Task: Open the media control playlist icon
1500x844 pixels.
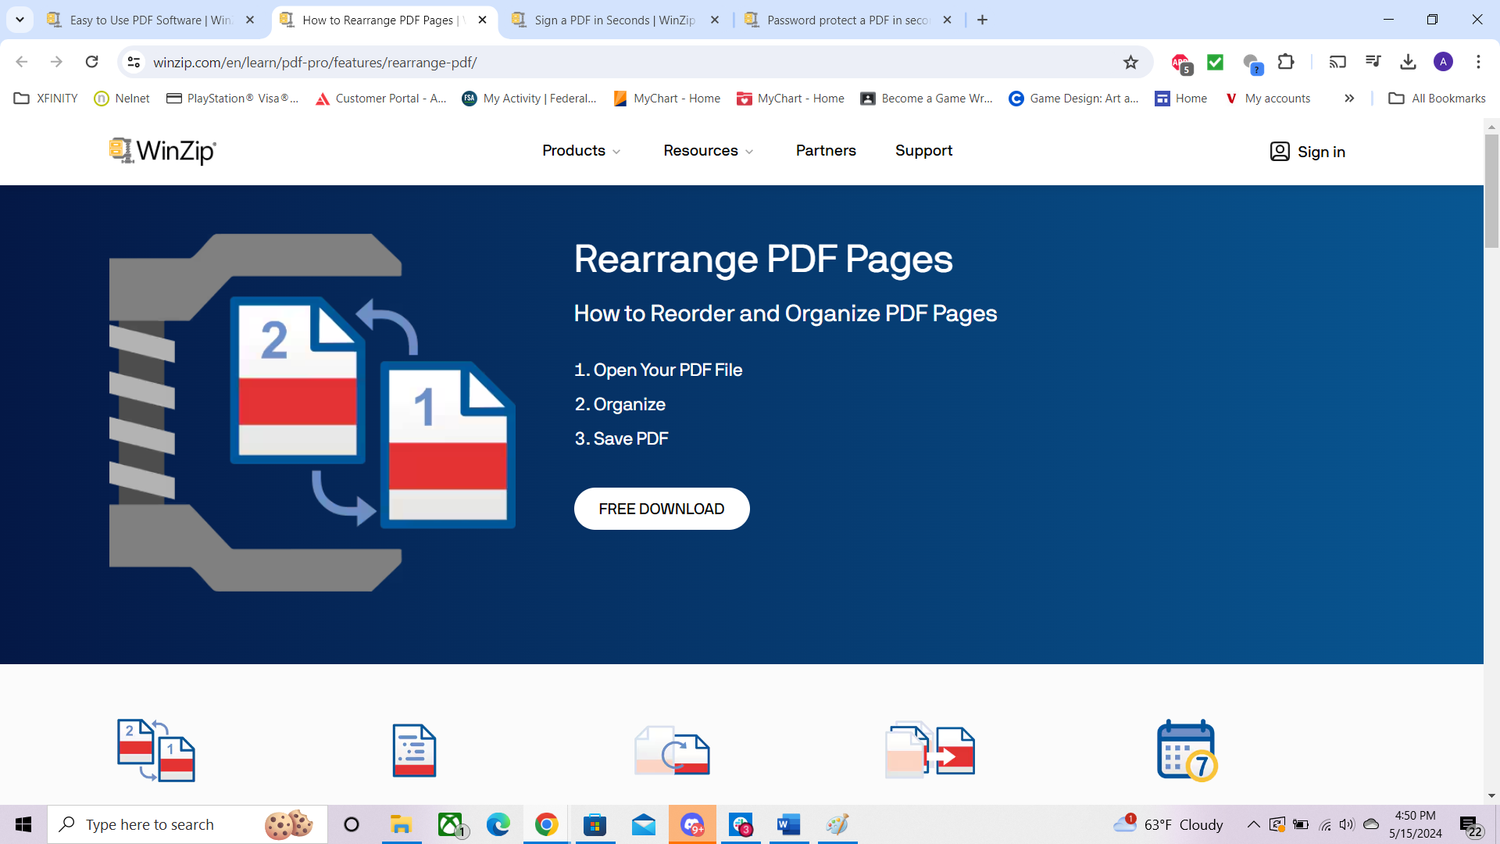Action: [1373, 62]
